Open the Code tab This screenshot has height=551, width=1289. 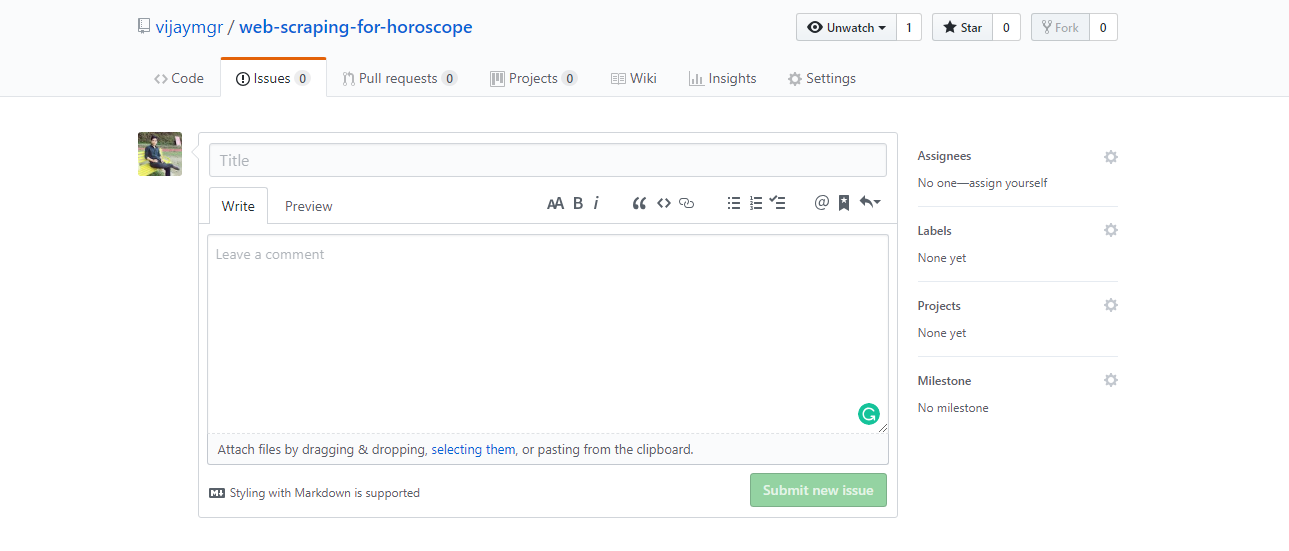179,78
